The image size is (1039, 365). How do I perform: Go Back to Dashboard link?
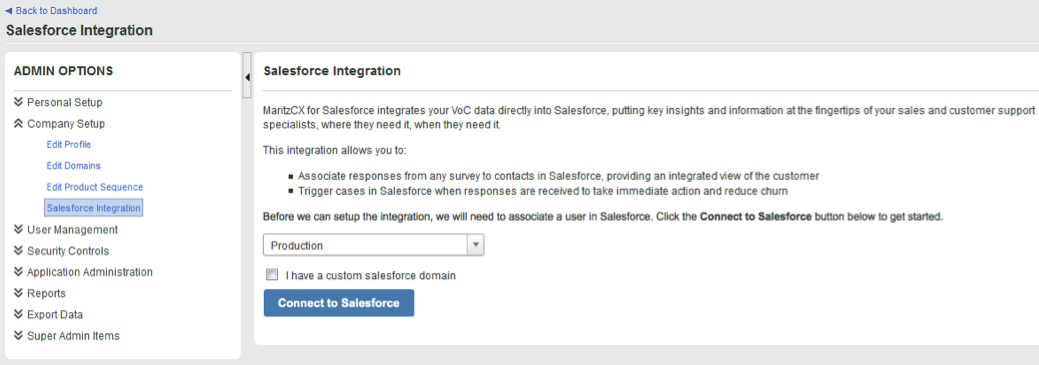pyautogui.click(x=51, y=11)
